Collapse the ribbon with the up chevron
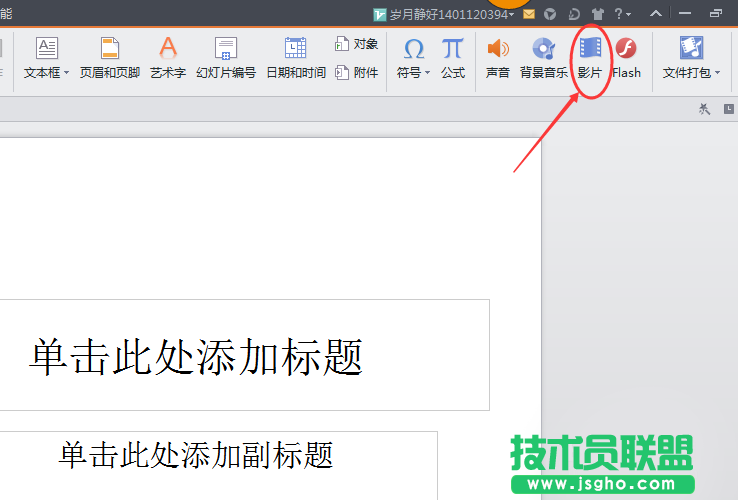Viewport: 738px width, 500px height. click(656, 14)
